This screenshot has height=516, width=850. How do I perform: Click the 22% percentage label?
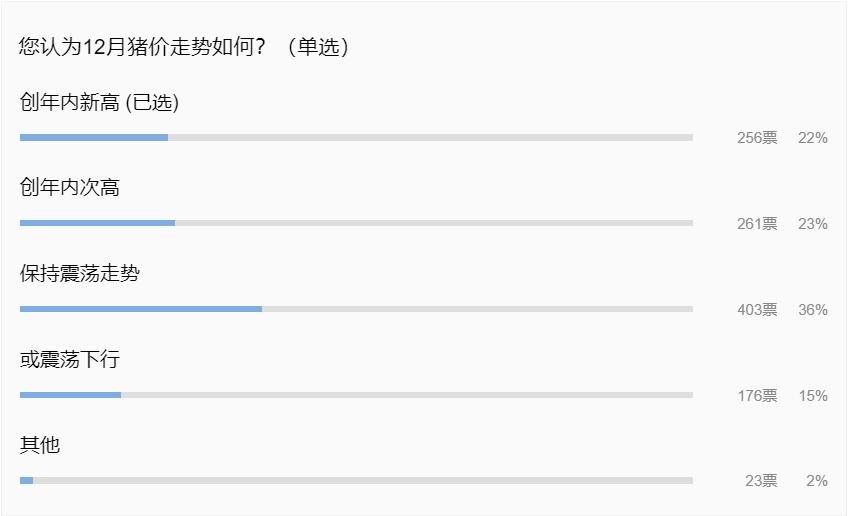pyautogui.click(x=812, y=138)
